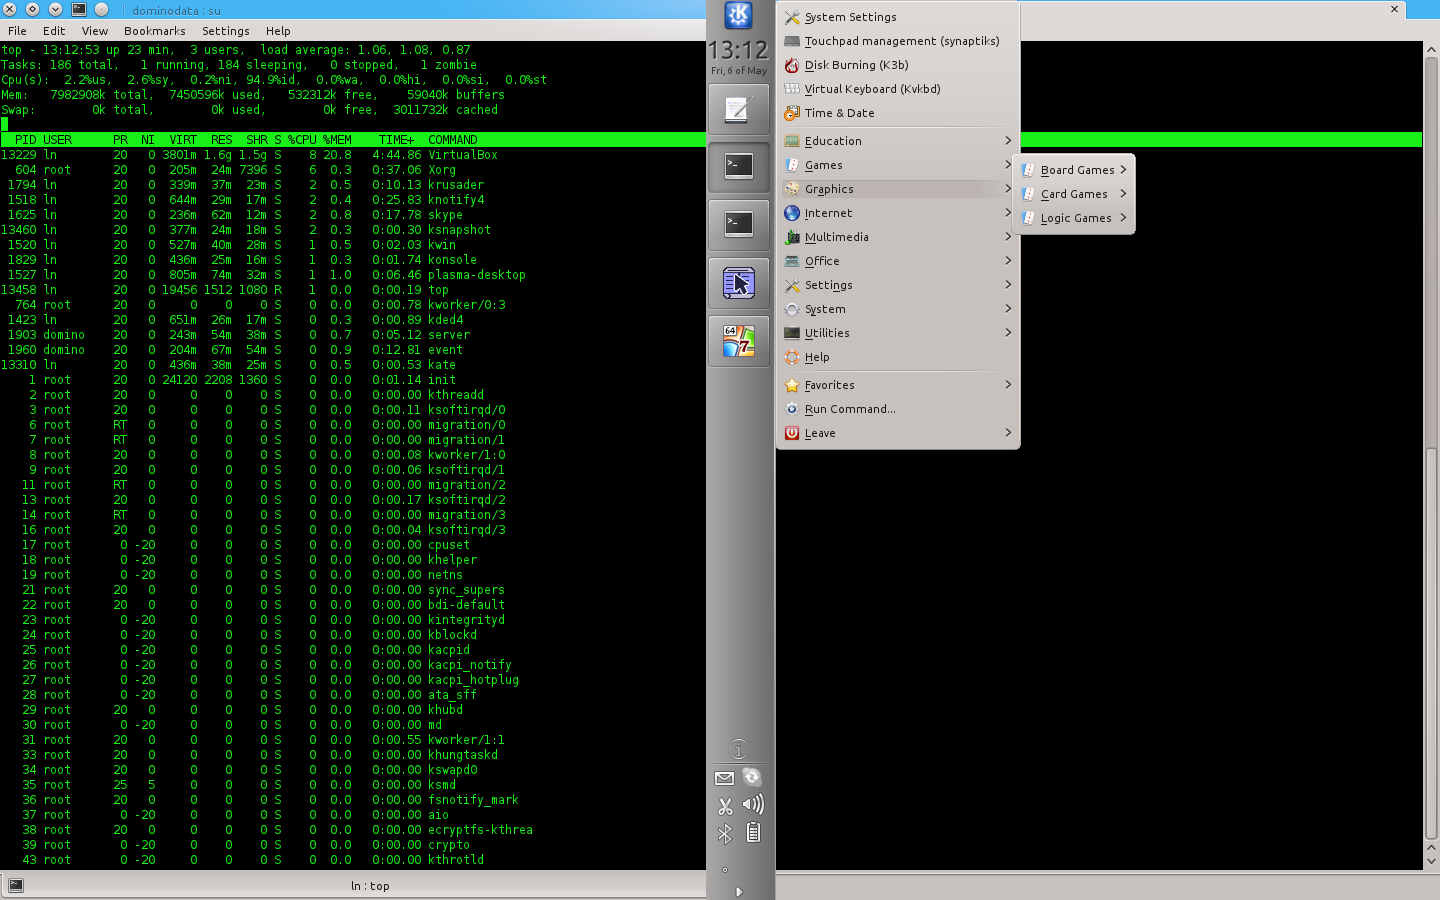
Task: Click the 'ln : top' Konsole tab
Action: [370, 886]
